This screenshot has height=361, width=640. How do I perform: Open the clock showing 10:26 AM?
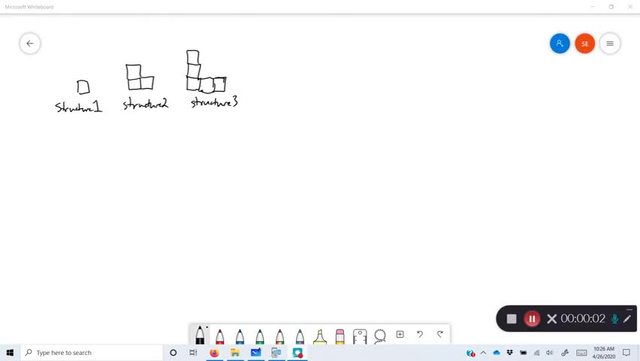(604, 352)
